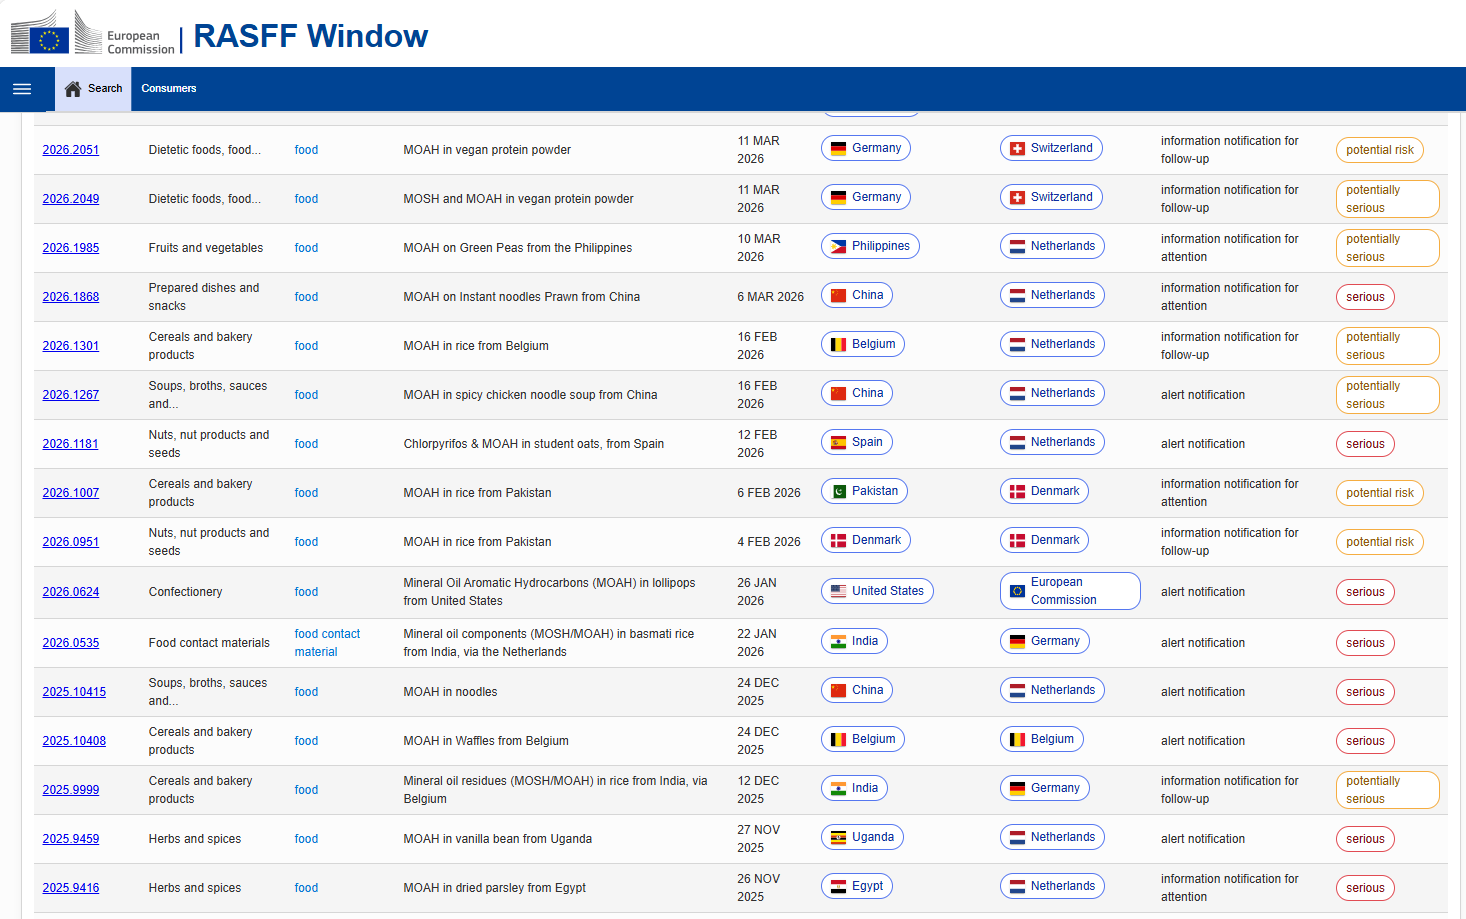Click the United States flag origin badge
The width and height of the screenshot is (1466, 919).
[x=876, y=591]
